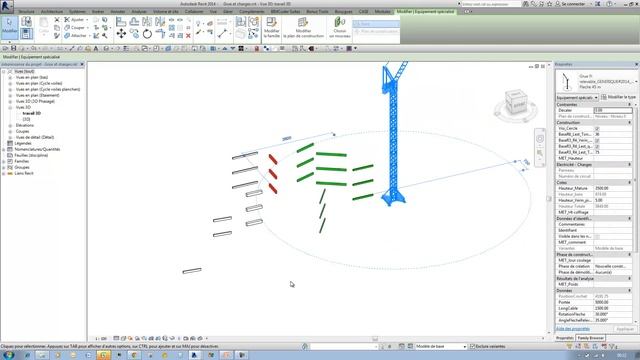This screenshot has width=640, height=360.
Task: Click the Align tool icon
Action: [x=121, y=22]
